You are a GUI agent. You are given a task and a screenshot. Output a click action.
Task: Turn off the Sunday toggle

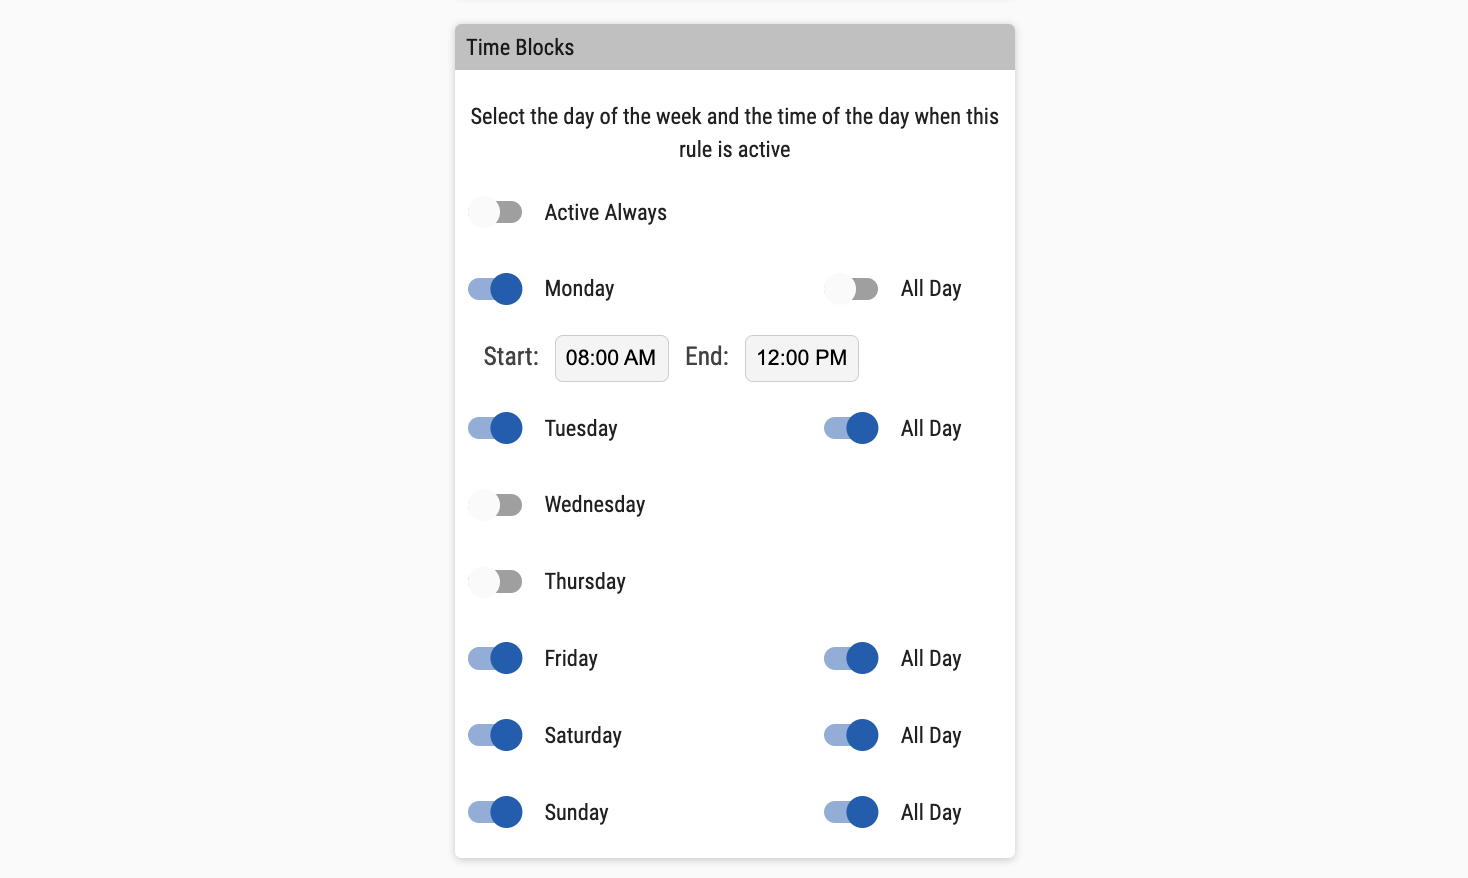coord(495,812)
